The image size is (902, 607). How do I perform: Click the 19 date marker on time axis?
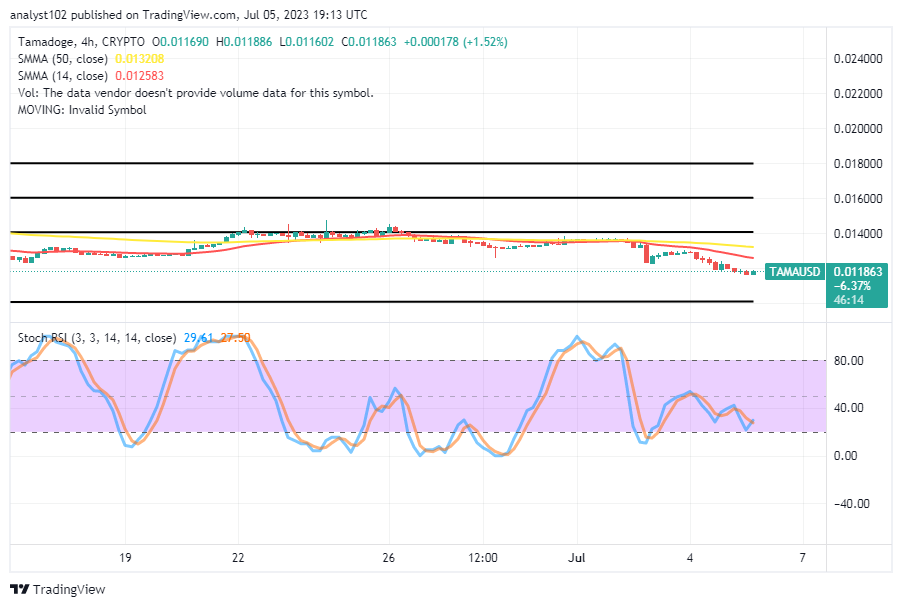(x=125, y=558)
